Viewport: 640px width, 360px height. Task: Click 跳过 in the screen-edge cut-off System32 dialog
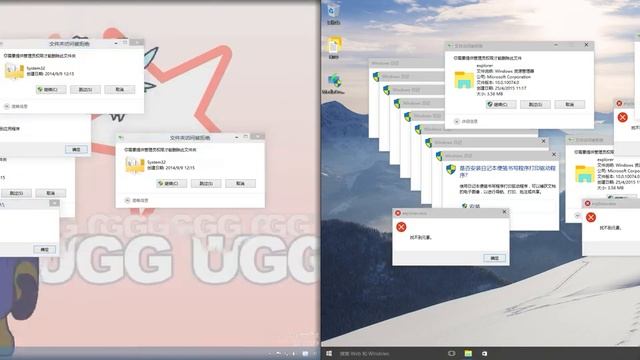85,89
